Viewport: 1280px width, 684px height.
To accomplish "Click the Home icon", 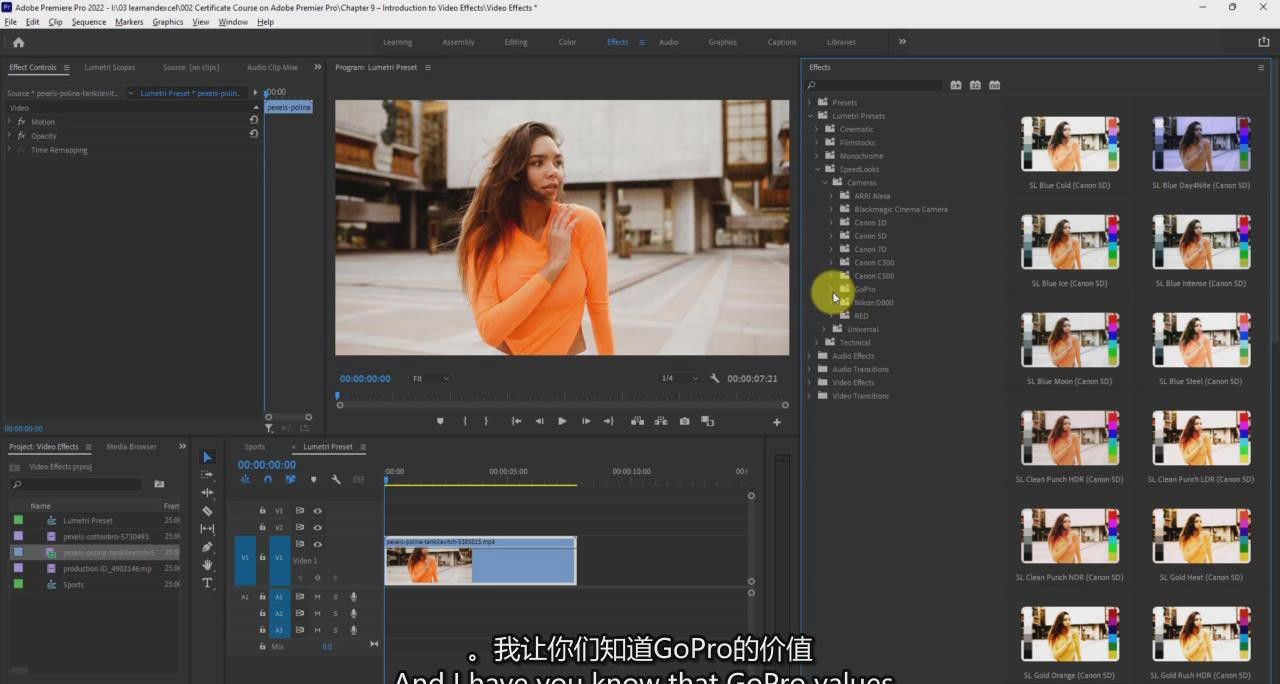I will pyautogui.click(x=18, y=42).
